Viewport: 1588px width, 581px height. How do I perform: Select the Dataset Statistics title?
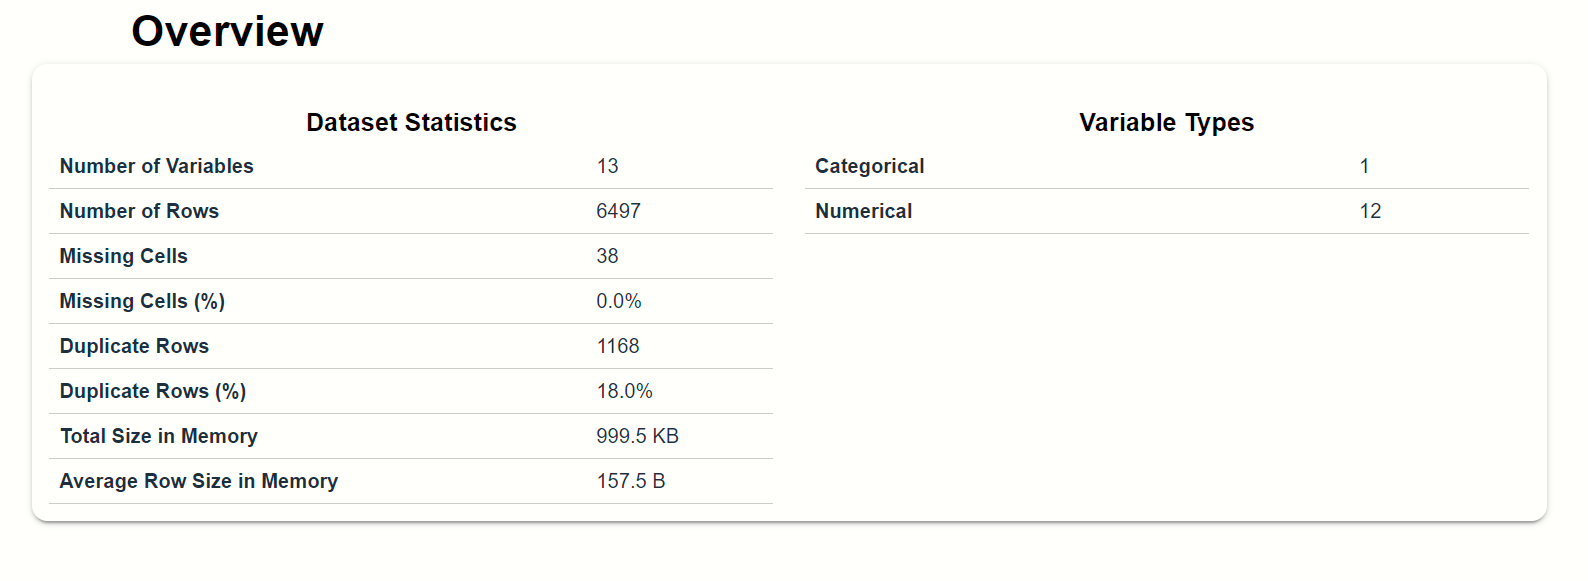pyautogui.click(x=411, y=122)
